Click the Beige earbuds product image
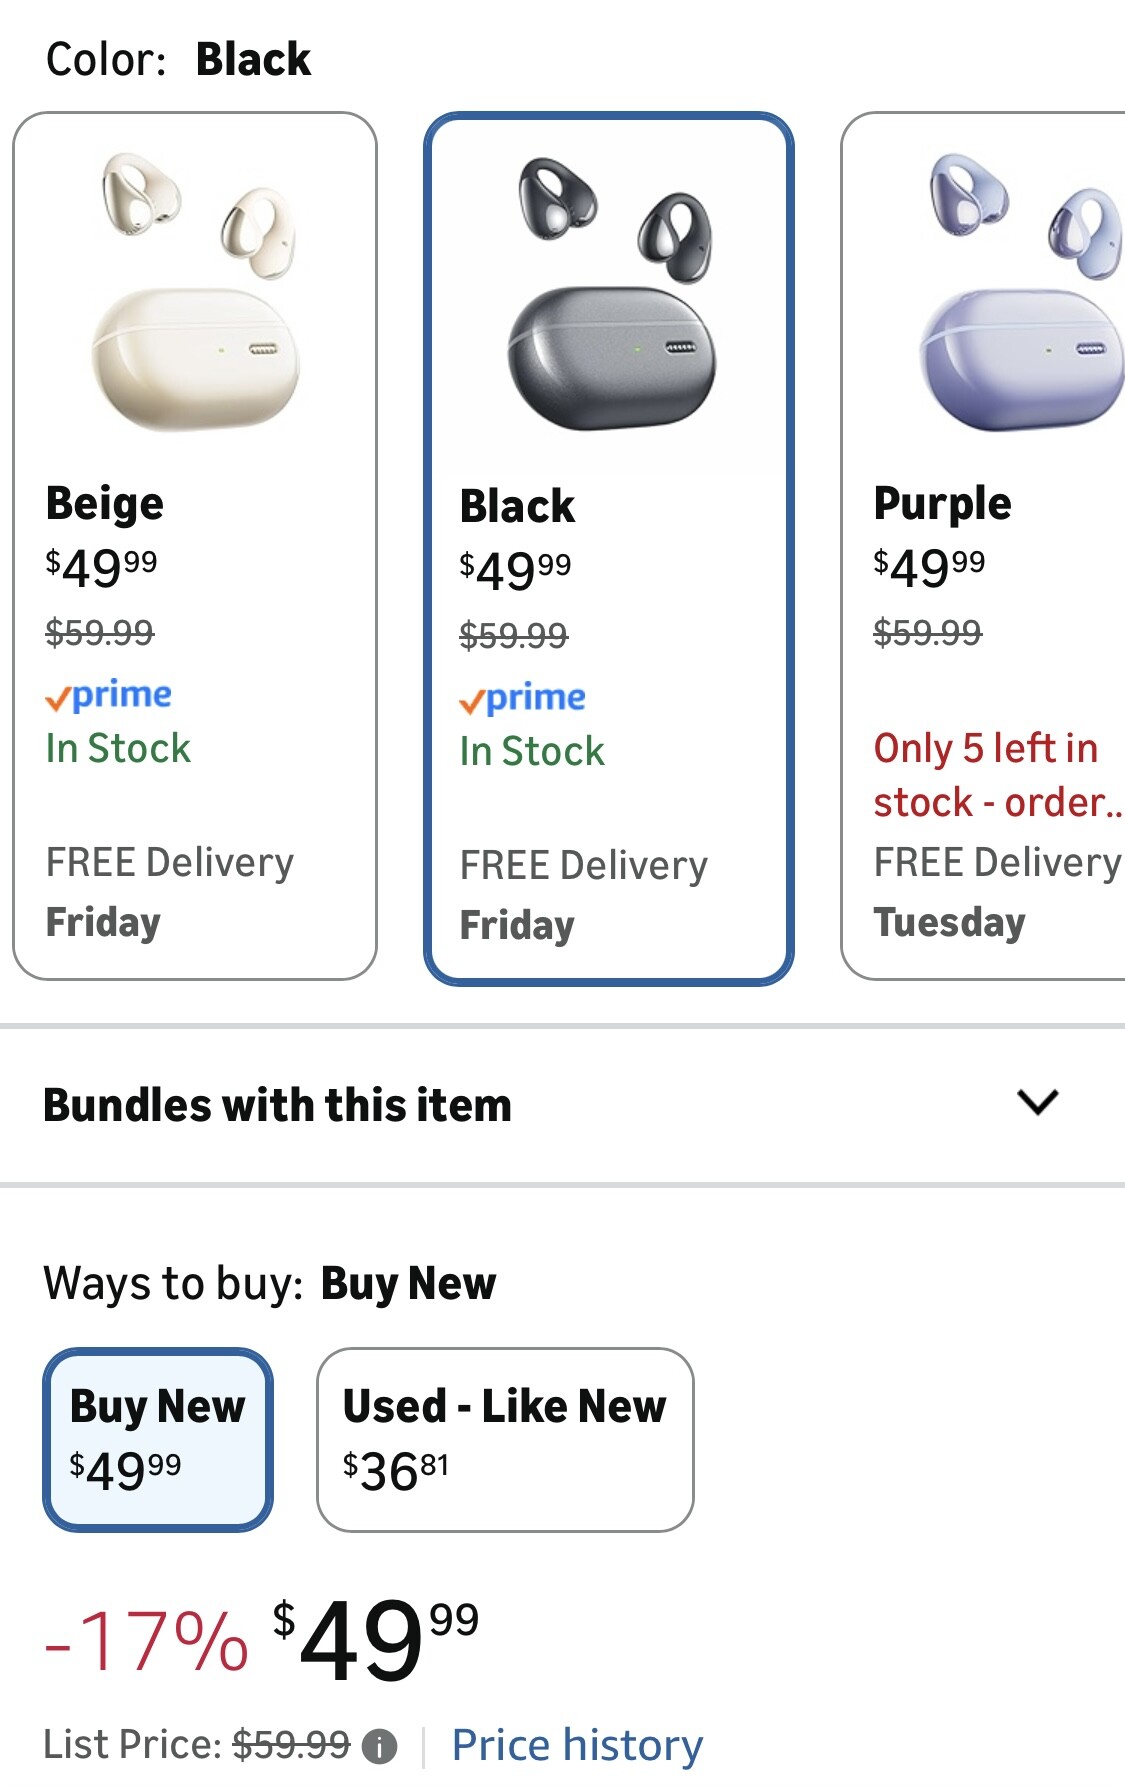1125x1786 pixels. (x=196, y=293)
